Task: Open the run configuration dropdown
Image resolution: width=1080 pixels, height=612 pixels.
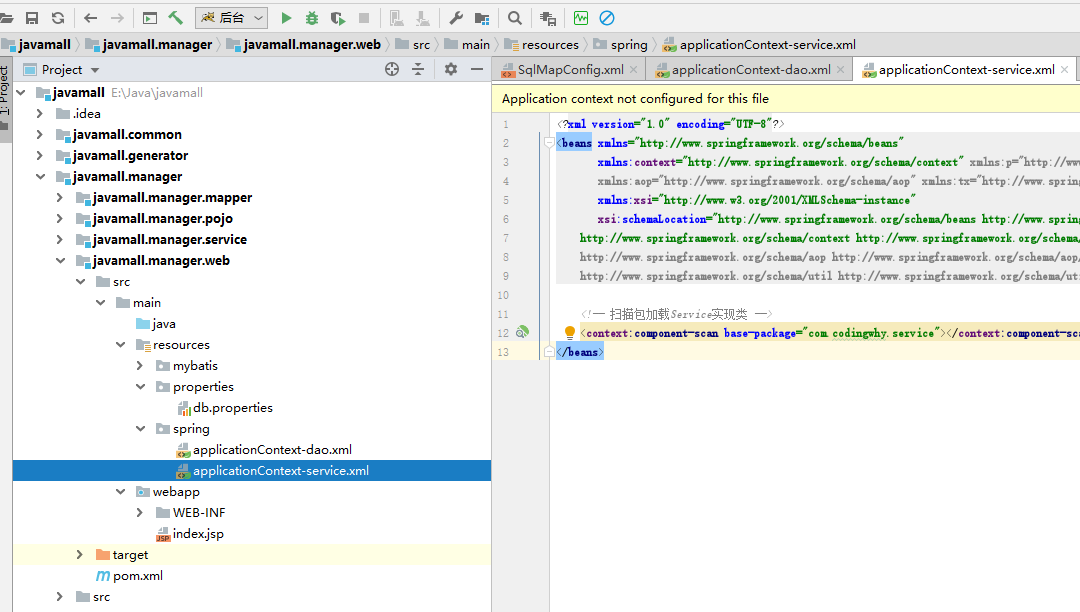Action: click(x=232, y=18)
